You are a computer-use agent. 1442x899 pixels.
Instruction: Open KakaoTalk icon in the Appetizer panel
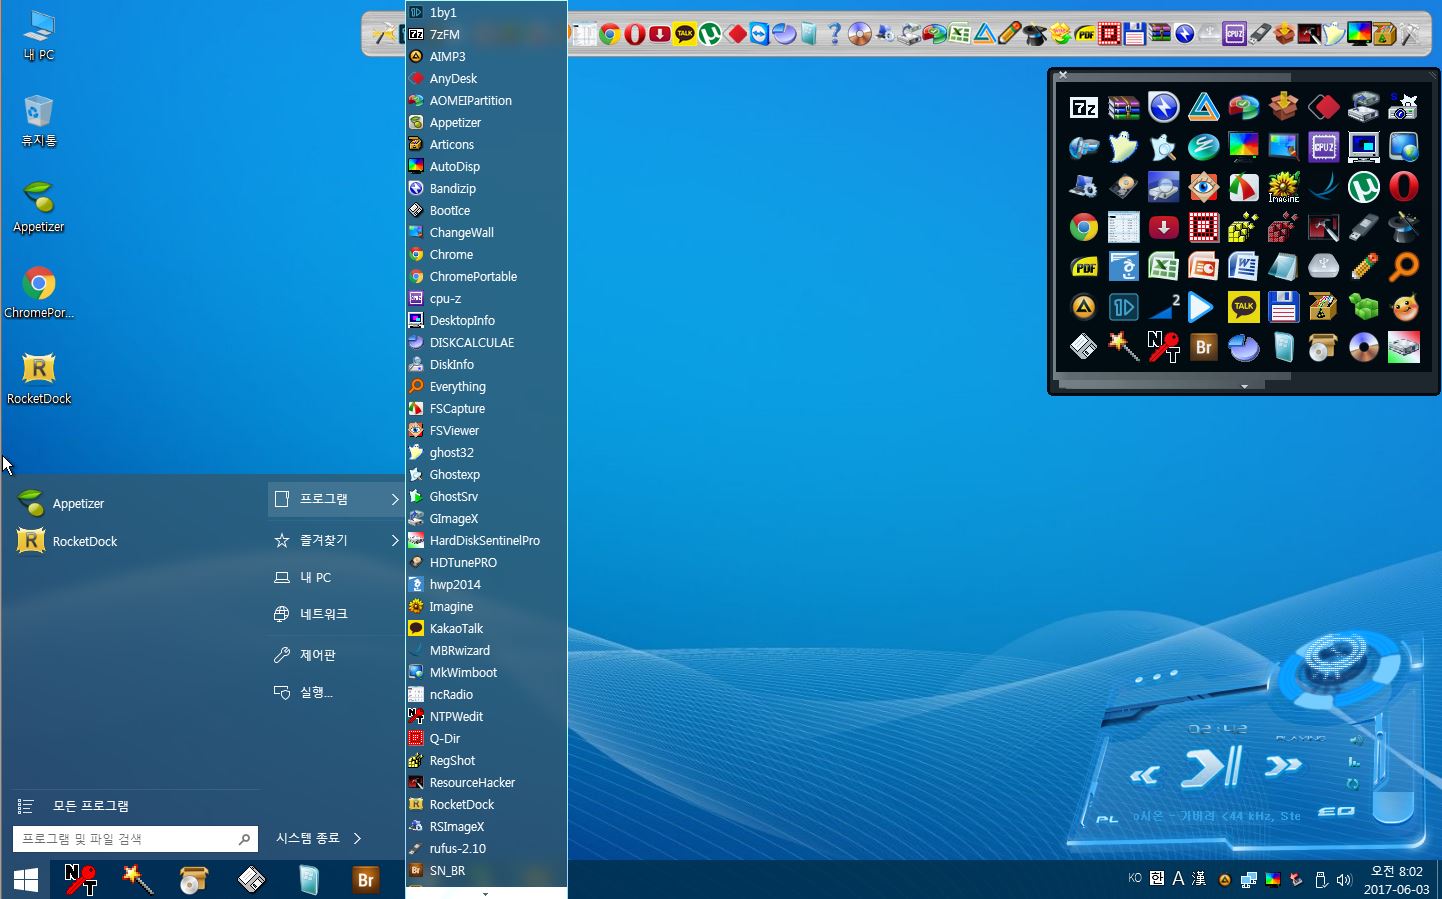(1244, 308)
